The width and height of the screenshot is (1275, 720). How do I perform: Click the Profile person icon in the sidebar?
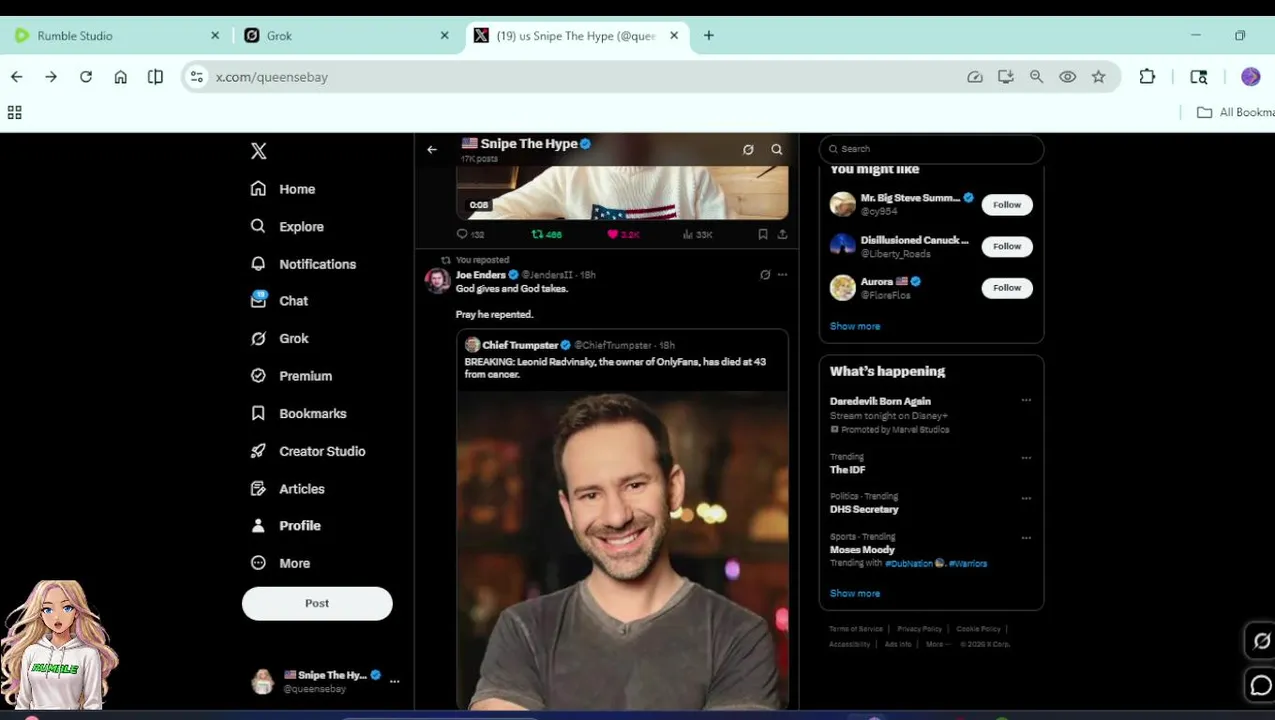258,526
